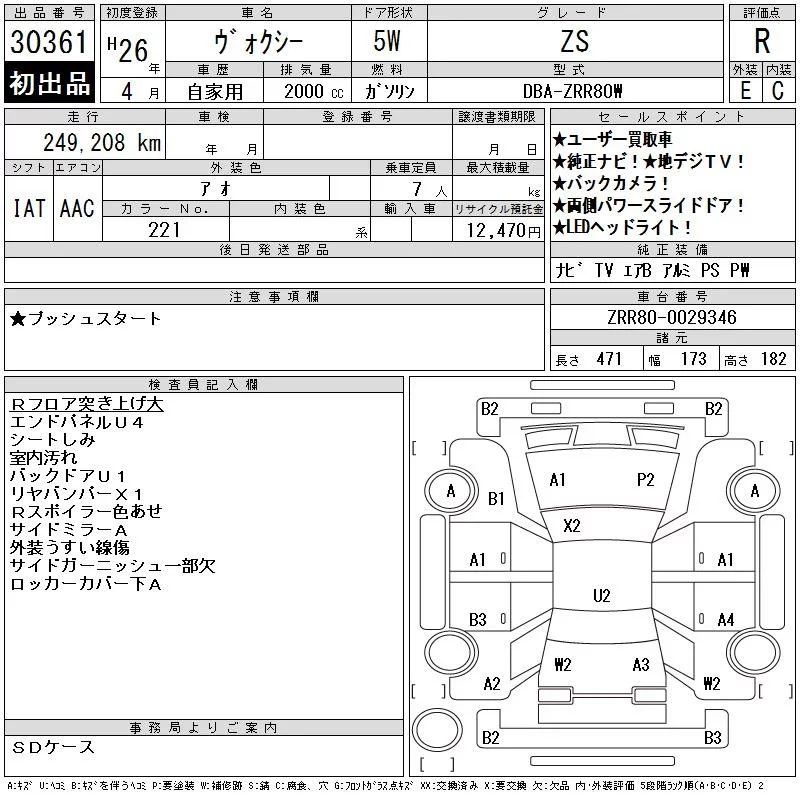
Task: Click the 検査員記入欄 section header
Action: click(204, 384)
